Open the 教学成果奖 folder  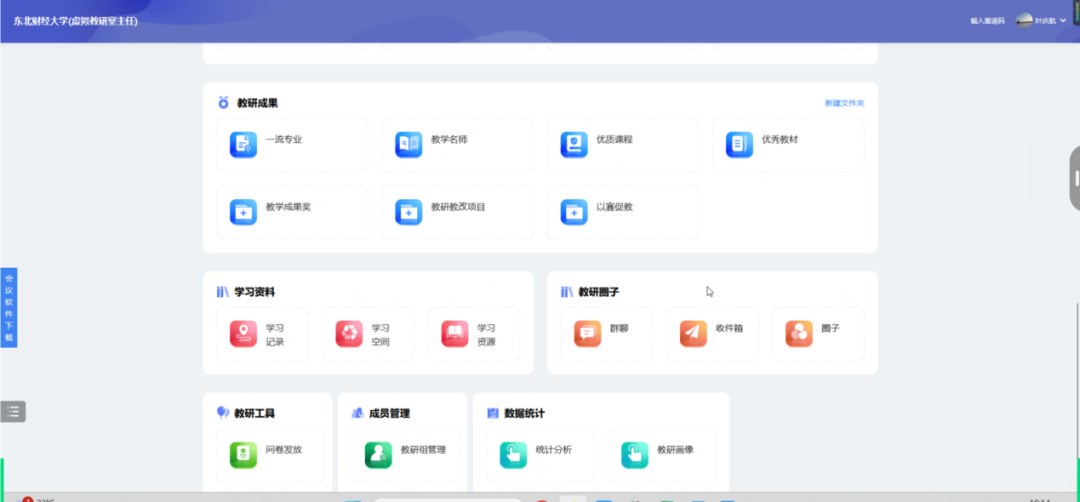pos(243,212)
